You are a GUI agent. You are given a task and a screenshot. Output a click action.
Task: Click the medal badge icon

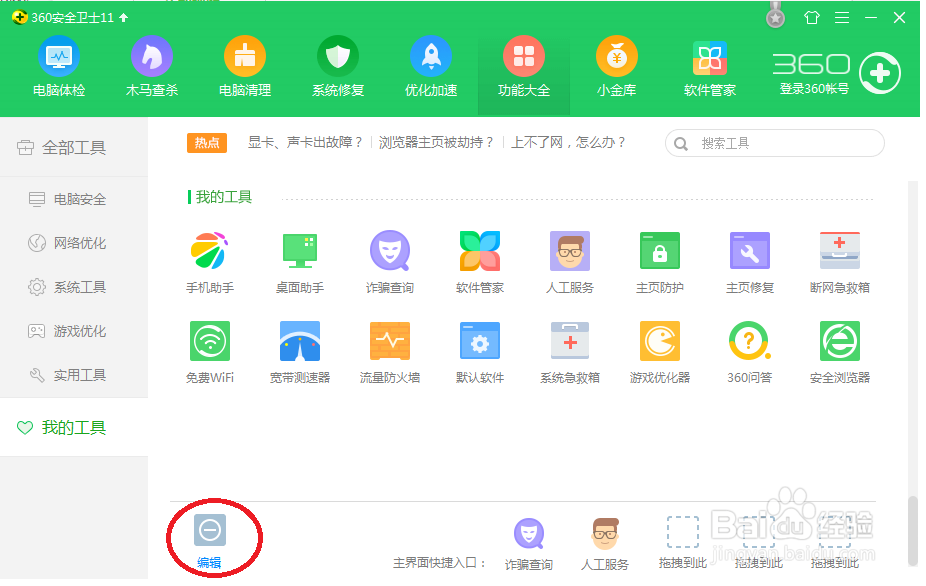point(775,16)
